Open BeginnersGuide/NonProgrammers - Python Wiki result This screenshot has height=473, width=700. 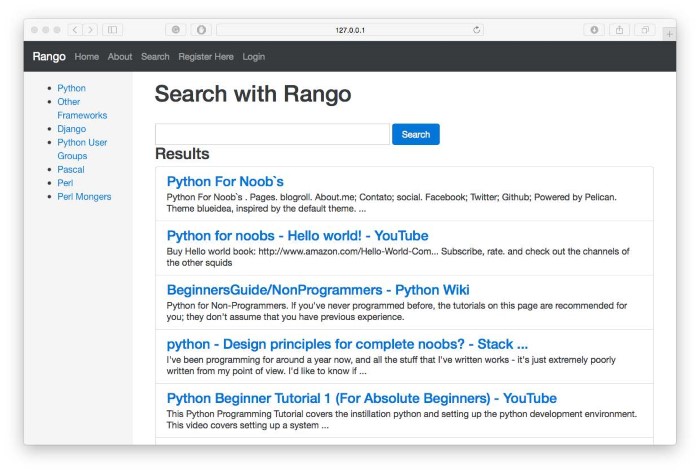pos(318,290)
